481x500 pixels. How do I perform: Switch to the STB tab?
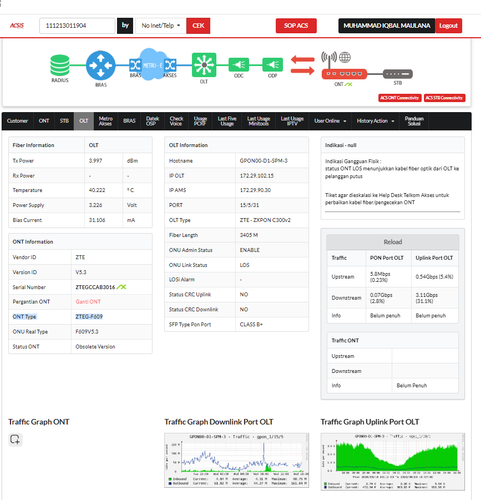[64, 121]
